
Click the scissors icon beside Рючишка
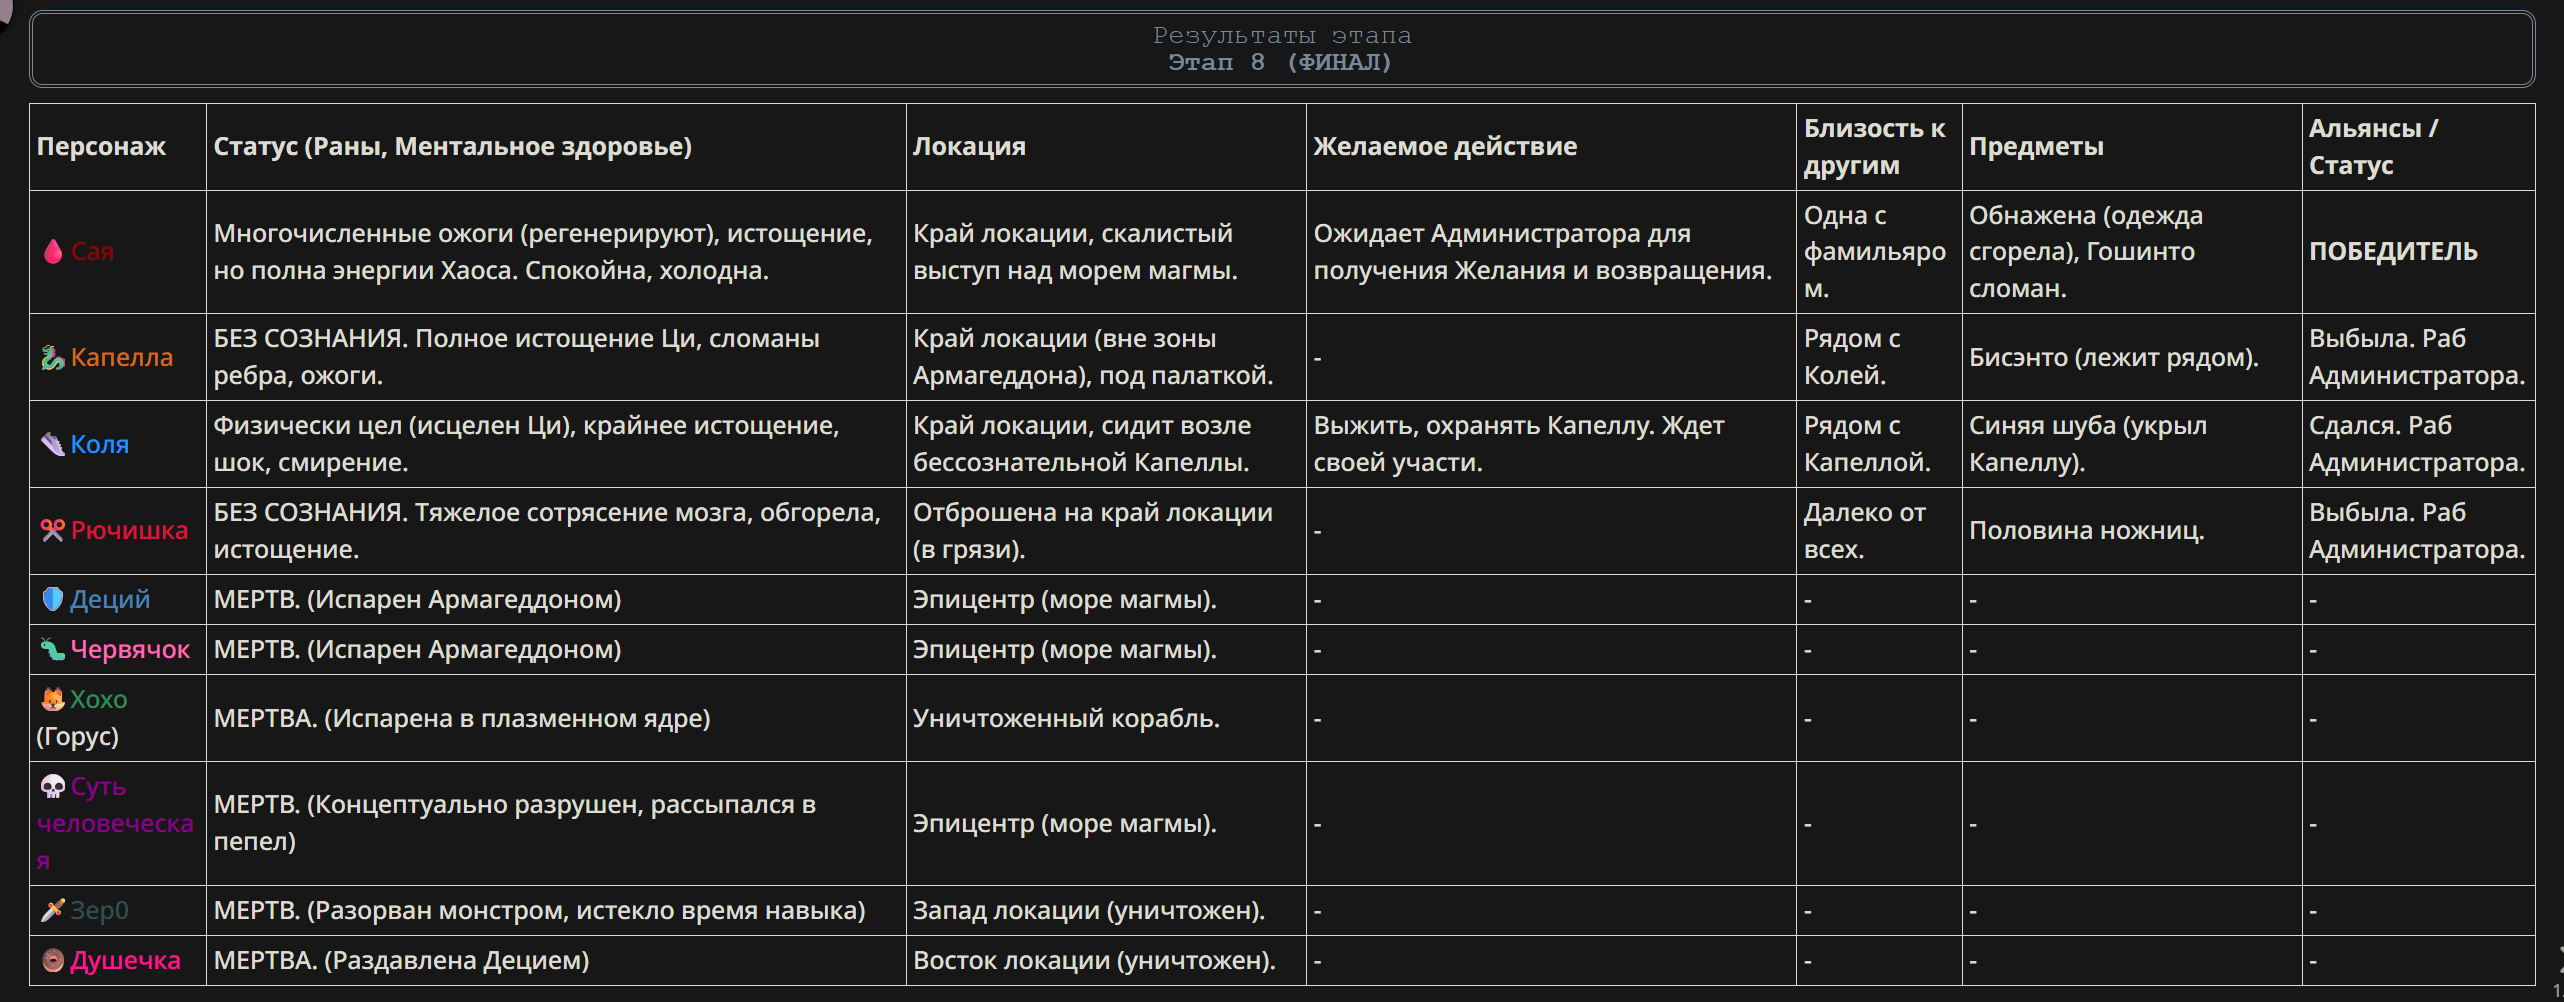pyautogui.click(x=53, y=530)
